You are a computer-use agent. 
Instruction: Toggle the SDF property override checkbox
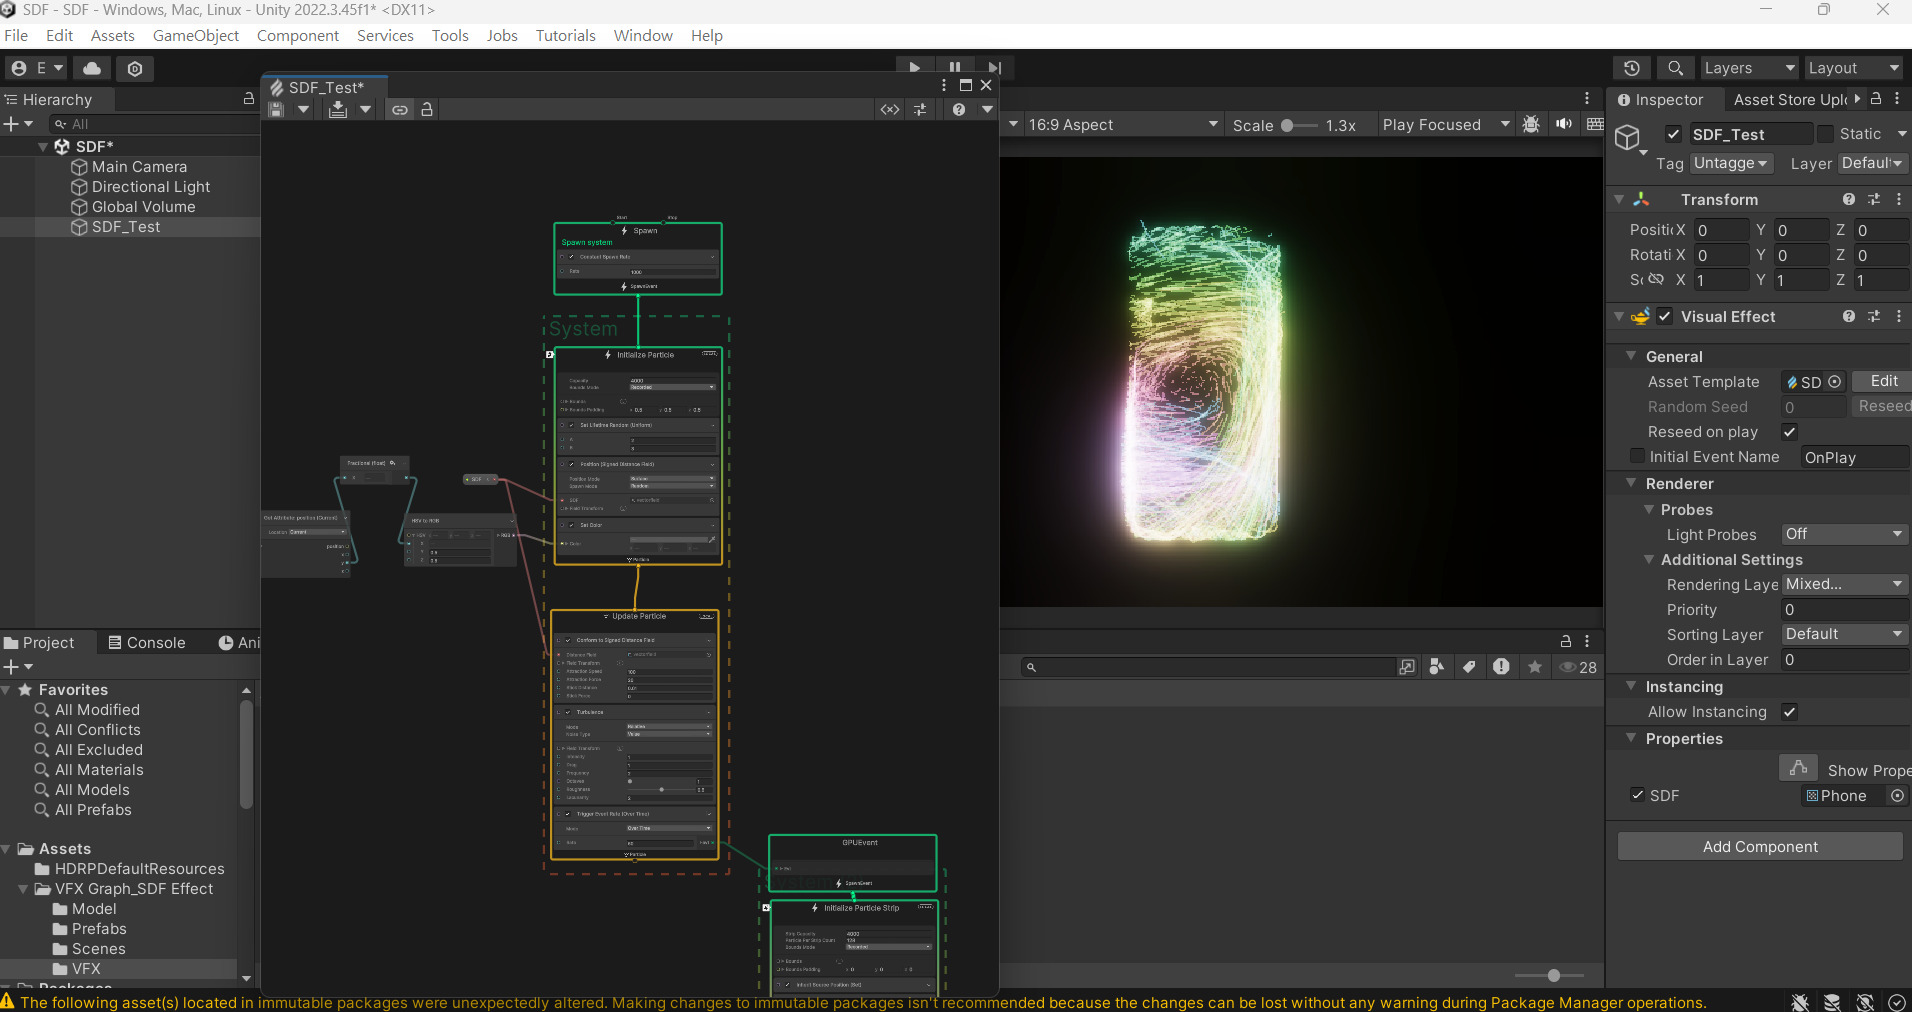[1637, 795]
